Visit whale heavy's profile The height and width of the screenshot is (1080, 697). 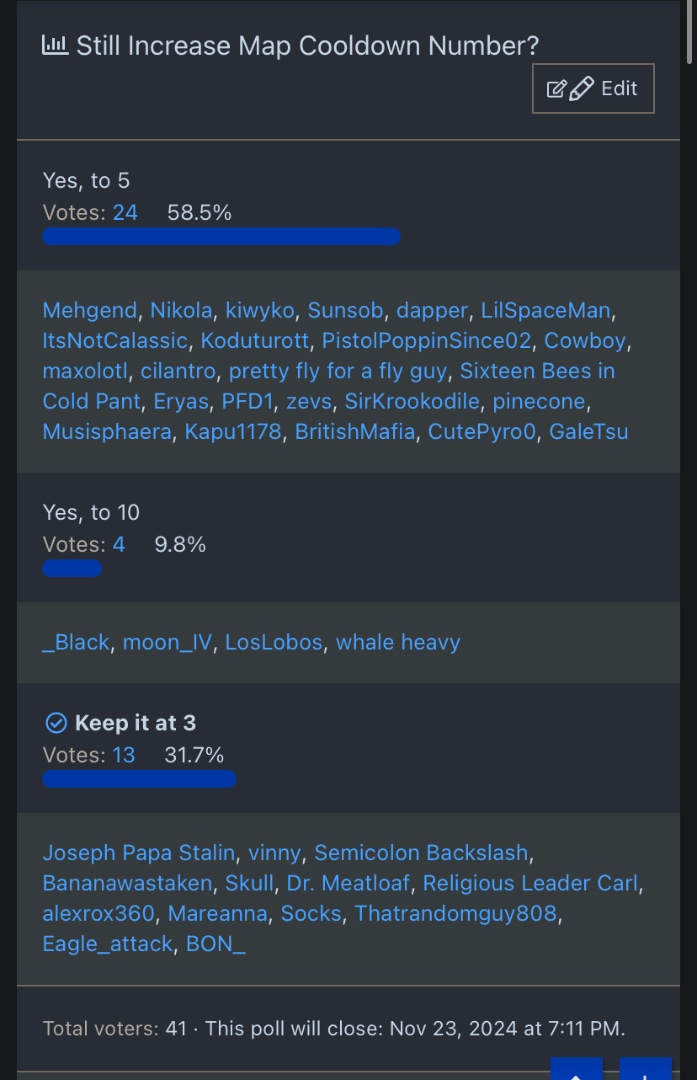[398, 642]
